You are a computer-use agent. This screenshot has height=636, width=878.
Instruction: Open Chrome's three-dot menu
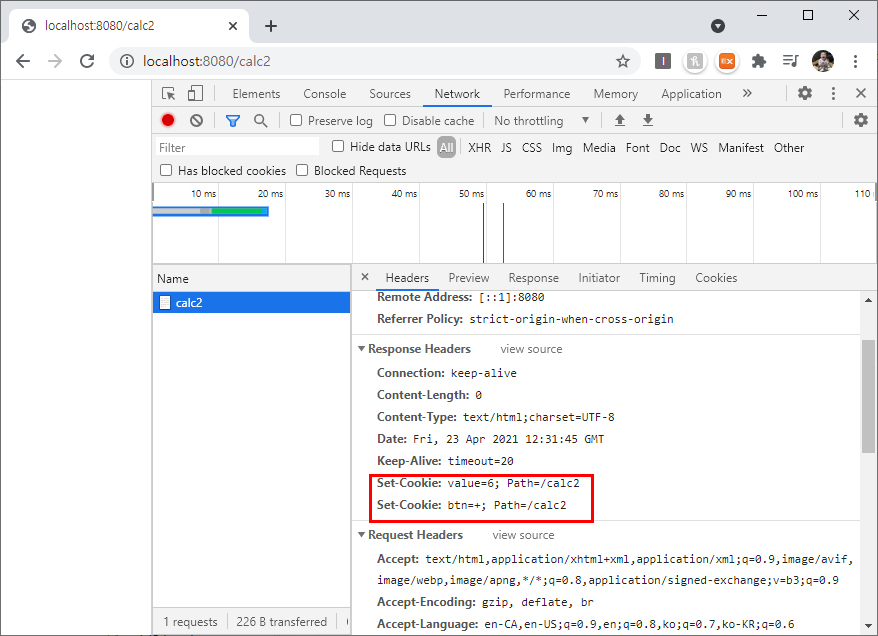coord(855,61)
